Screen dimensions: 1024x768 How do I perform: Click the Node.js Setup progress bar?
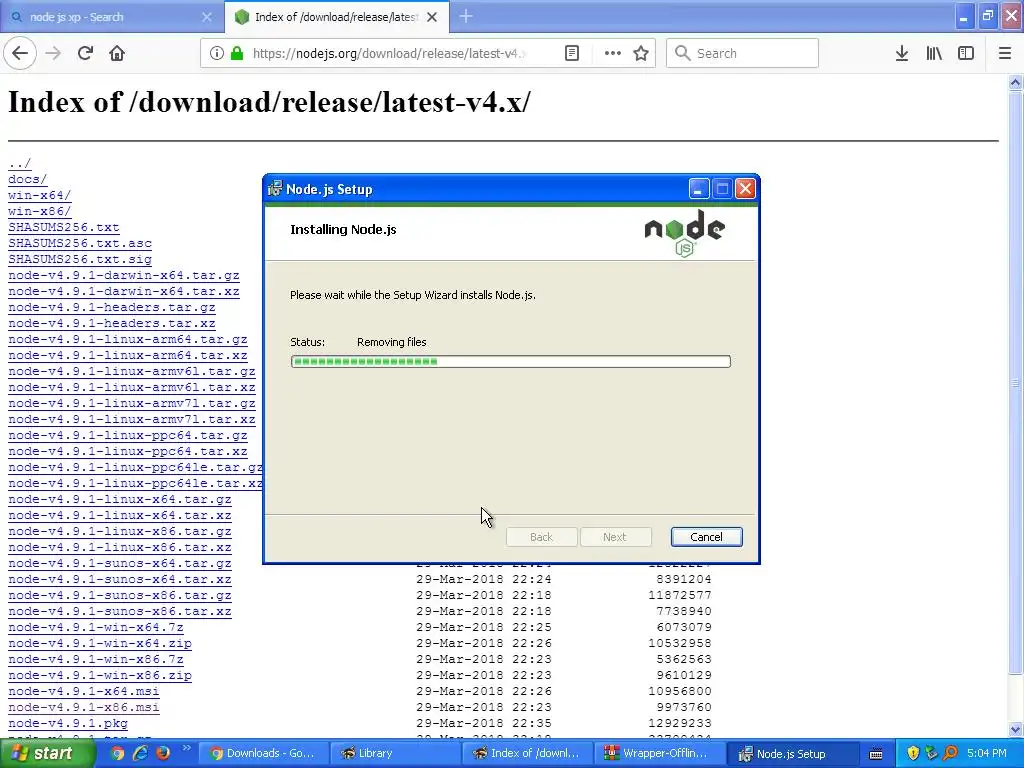click(510, 361)
